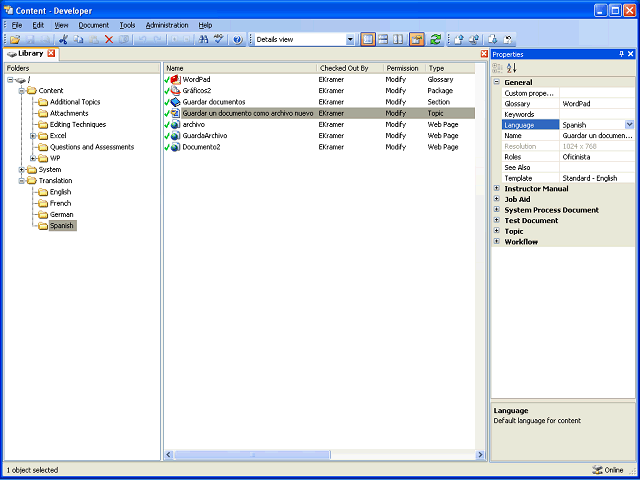Click the Cancel Check Out toolbar icon
The height and width of the screenshot is (480, 640).
(508, 40)
